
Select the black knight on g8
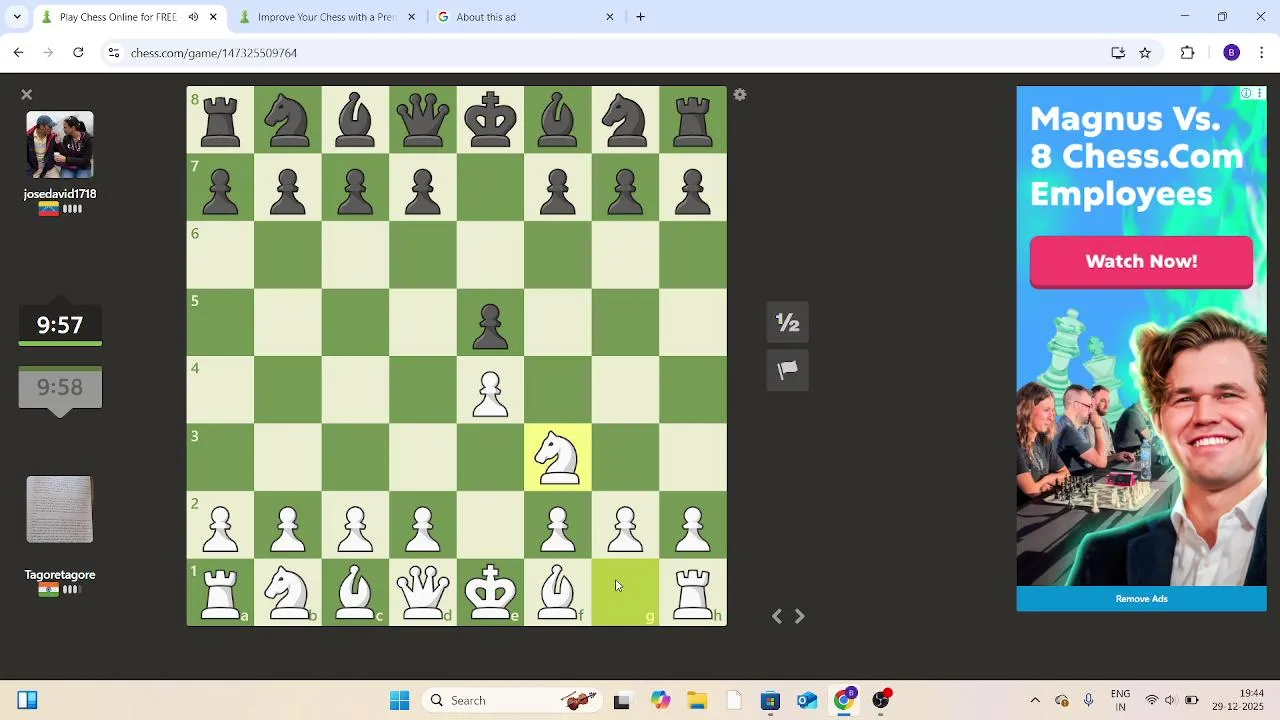click(x=625, y=119)
